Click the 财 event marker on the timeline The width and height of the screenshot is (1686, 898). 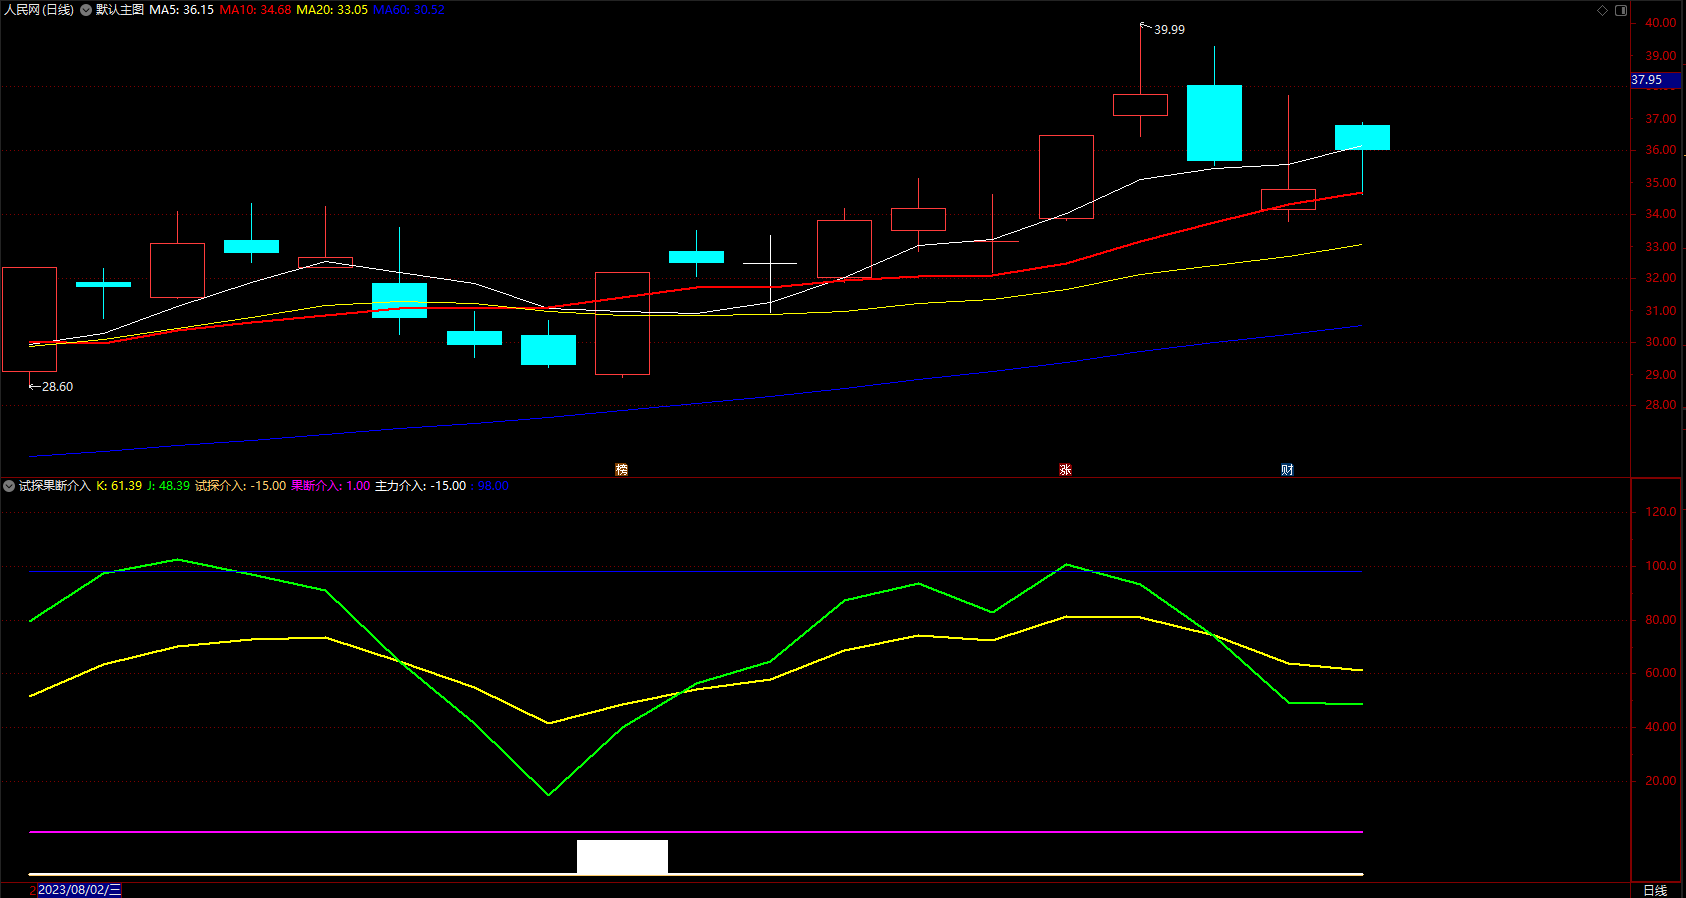[x=1287, y=469]
